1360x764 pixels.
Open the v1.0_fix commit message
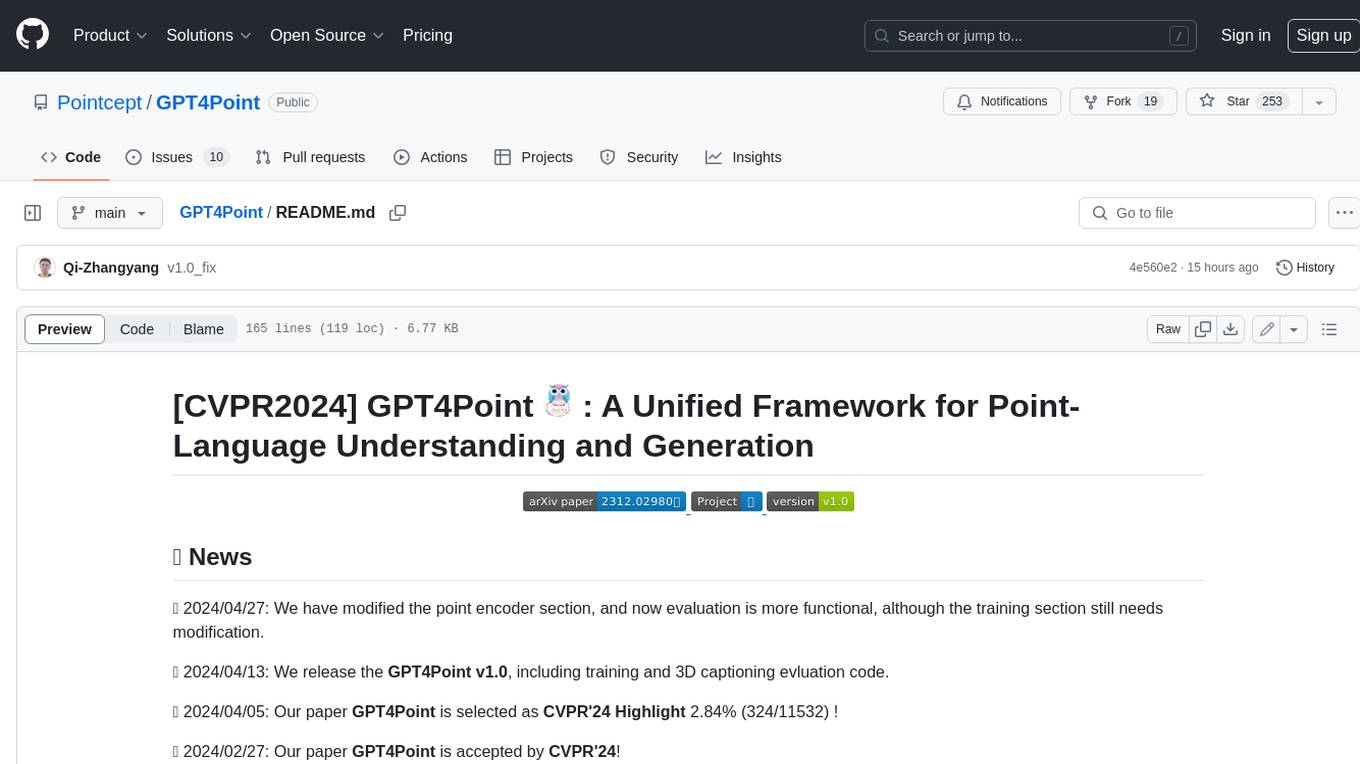(x=191, y=268)
